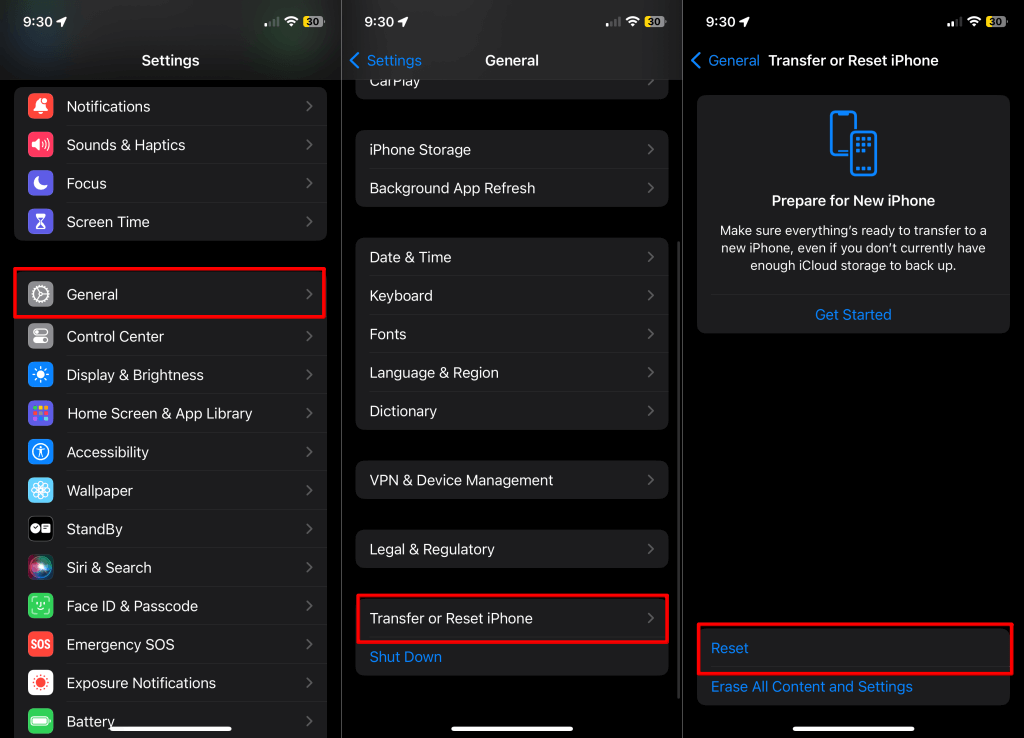Open Transfer or Reset iPhone chevron

coord(650,618)
